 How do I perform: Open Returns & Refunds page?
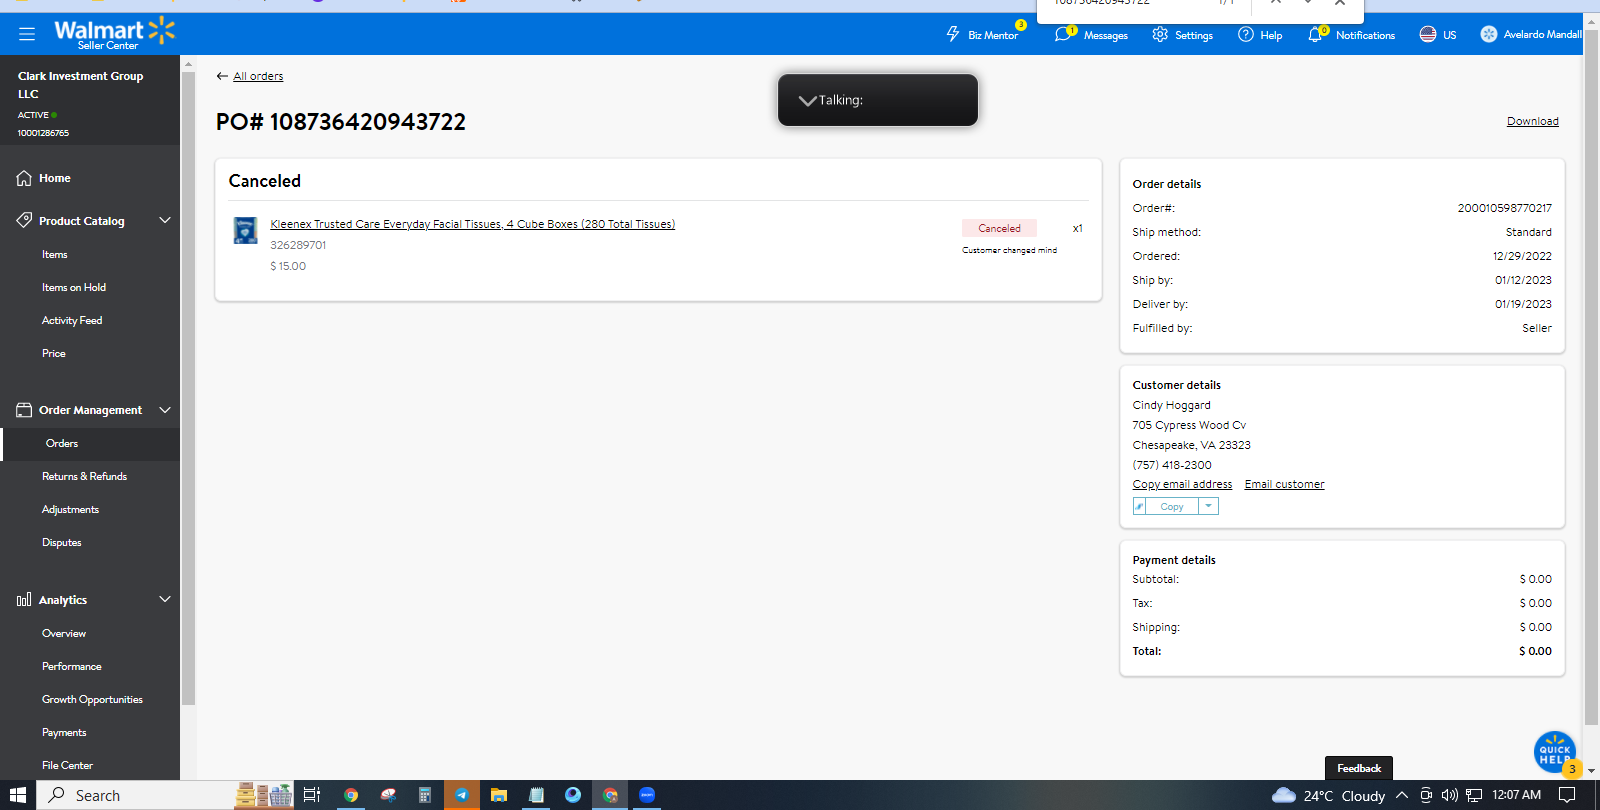84,476
